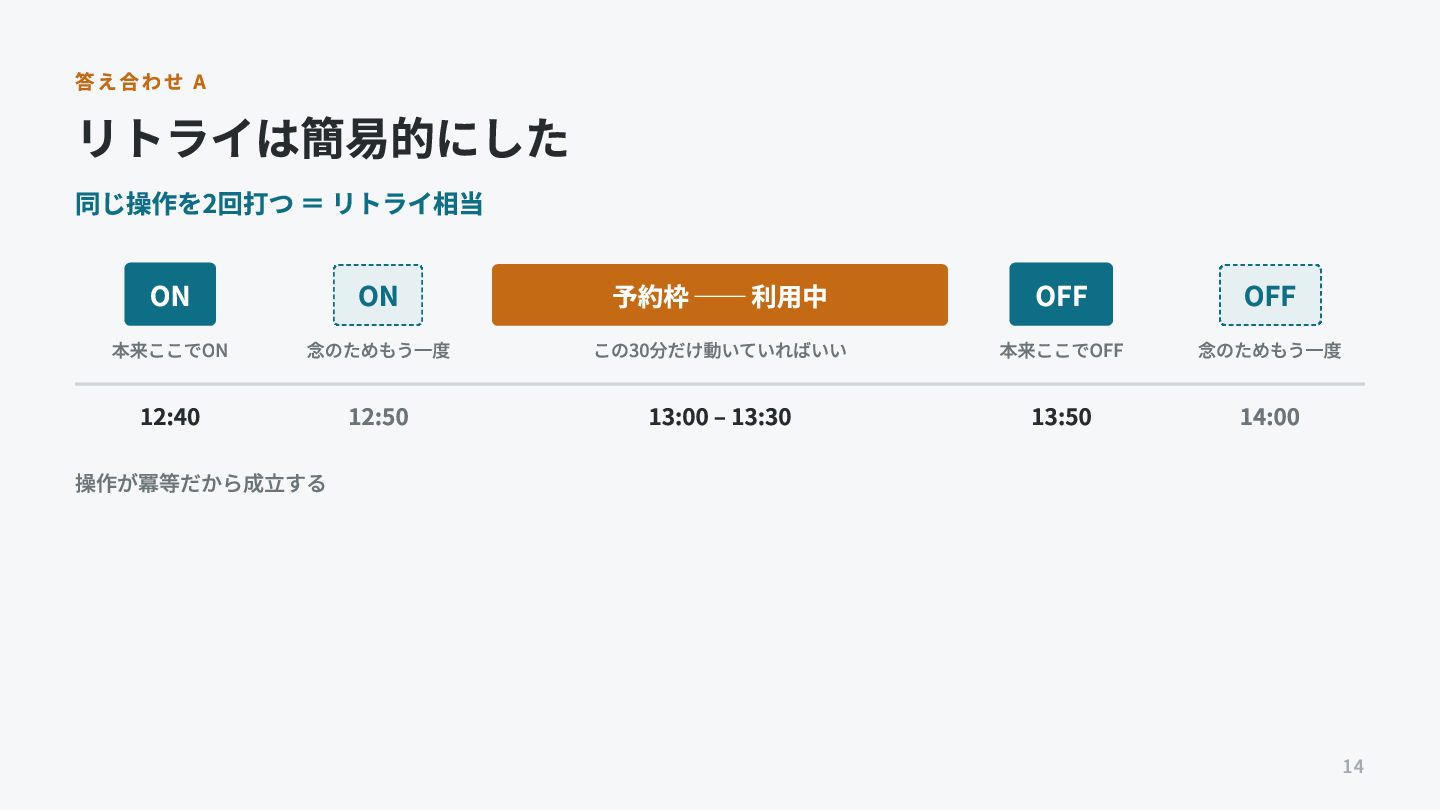The width and height of the screenshot is (1440, 810).
Task: Click the caption 本来ここでON
Action: click(x=170, y=351)
